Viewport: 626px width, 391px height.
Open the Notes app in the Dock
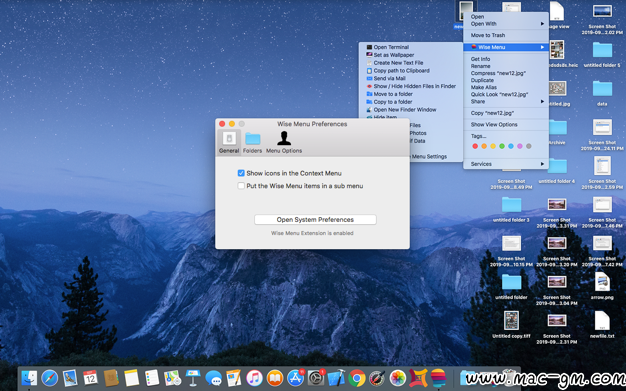tap(131, 378)
